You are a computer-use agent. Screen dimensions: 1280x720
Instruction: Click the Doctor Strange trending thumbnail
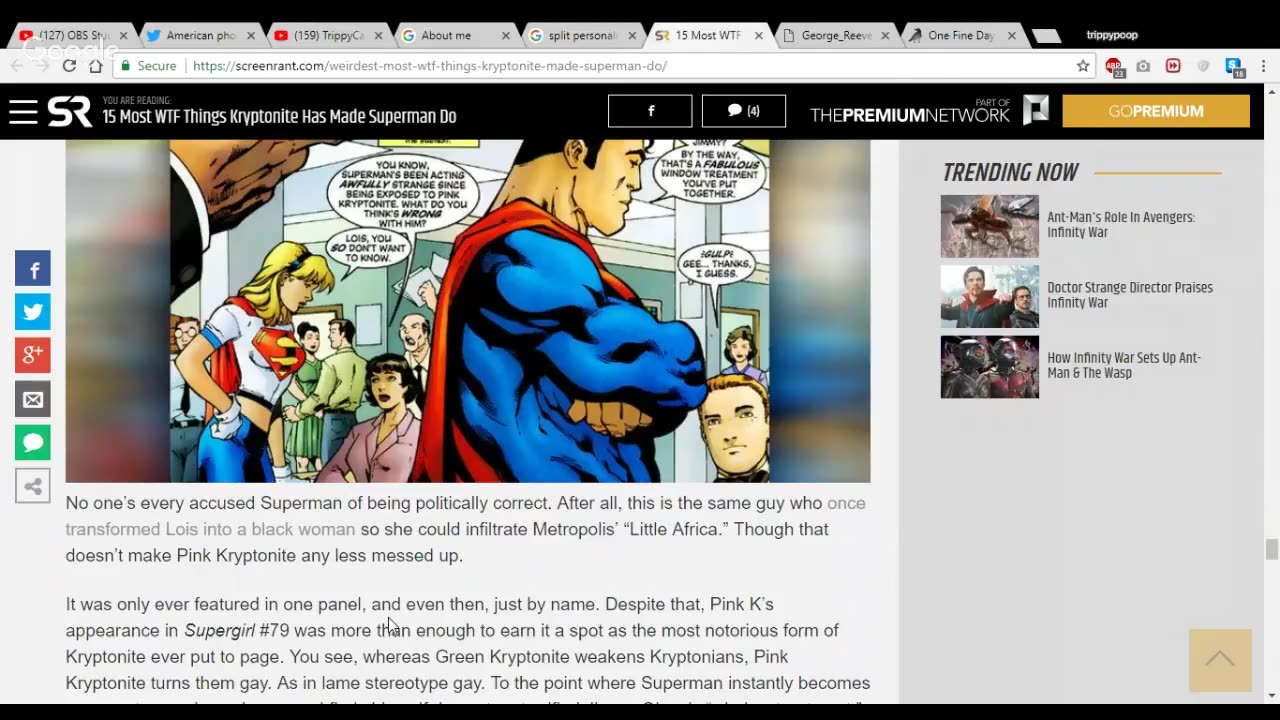pos(990,296)
